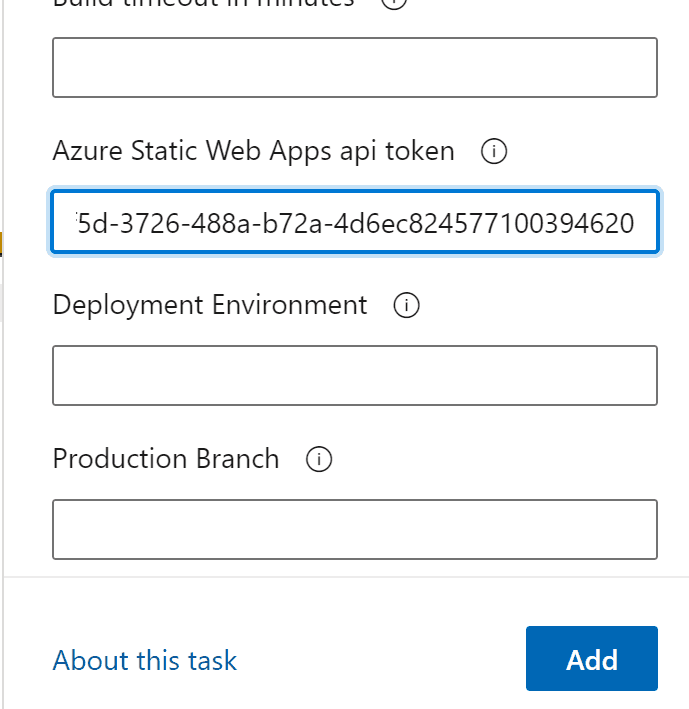Click the Azure Static Web Apps api token label
This screenshot has height=709, width=689.
(254, 151)
